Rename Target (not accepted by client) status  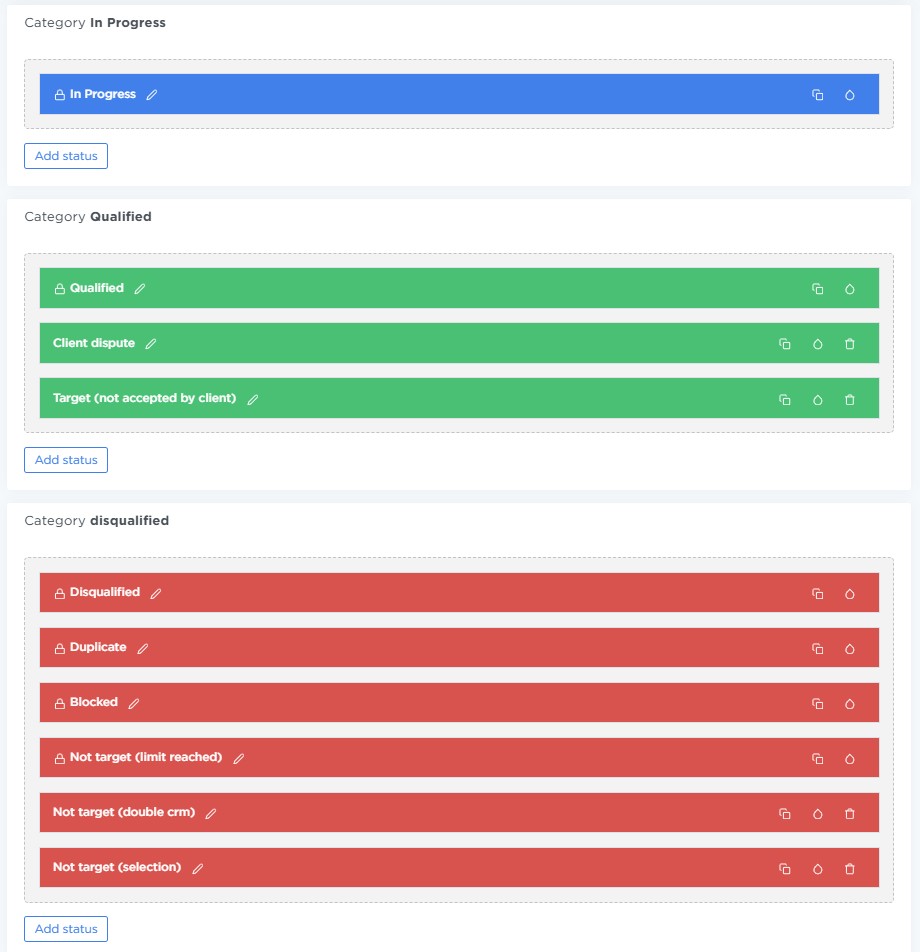(x=253, y=399)
